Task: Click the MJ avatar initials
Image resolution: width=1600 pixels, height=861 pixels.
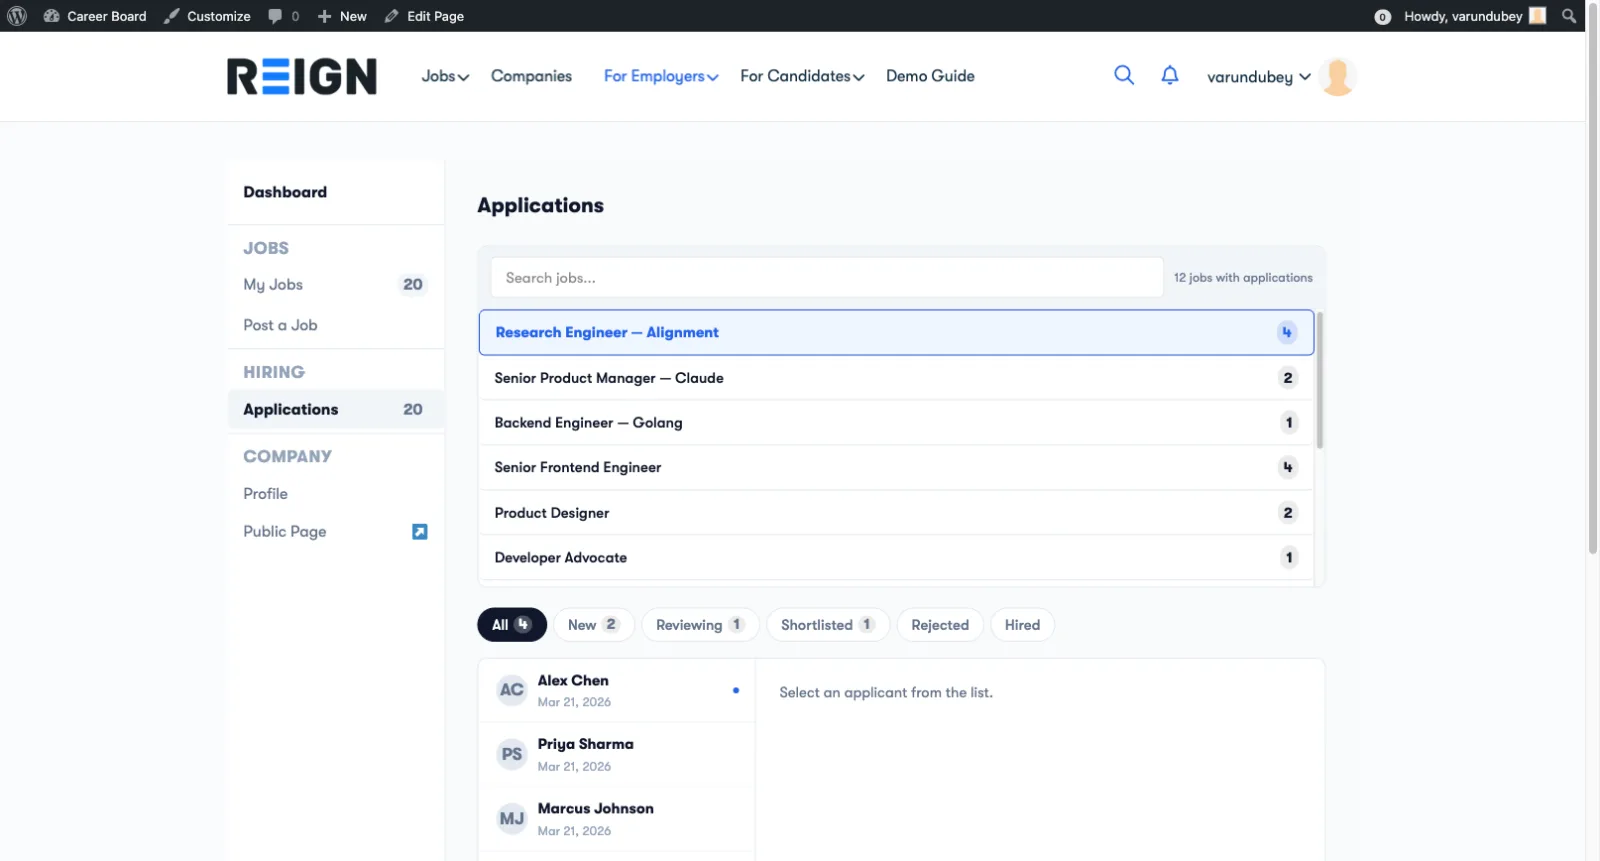Action: (512, 819)
